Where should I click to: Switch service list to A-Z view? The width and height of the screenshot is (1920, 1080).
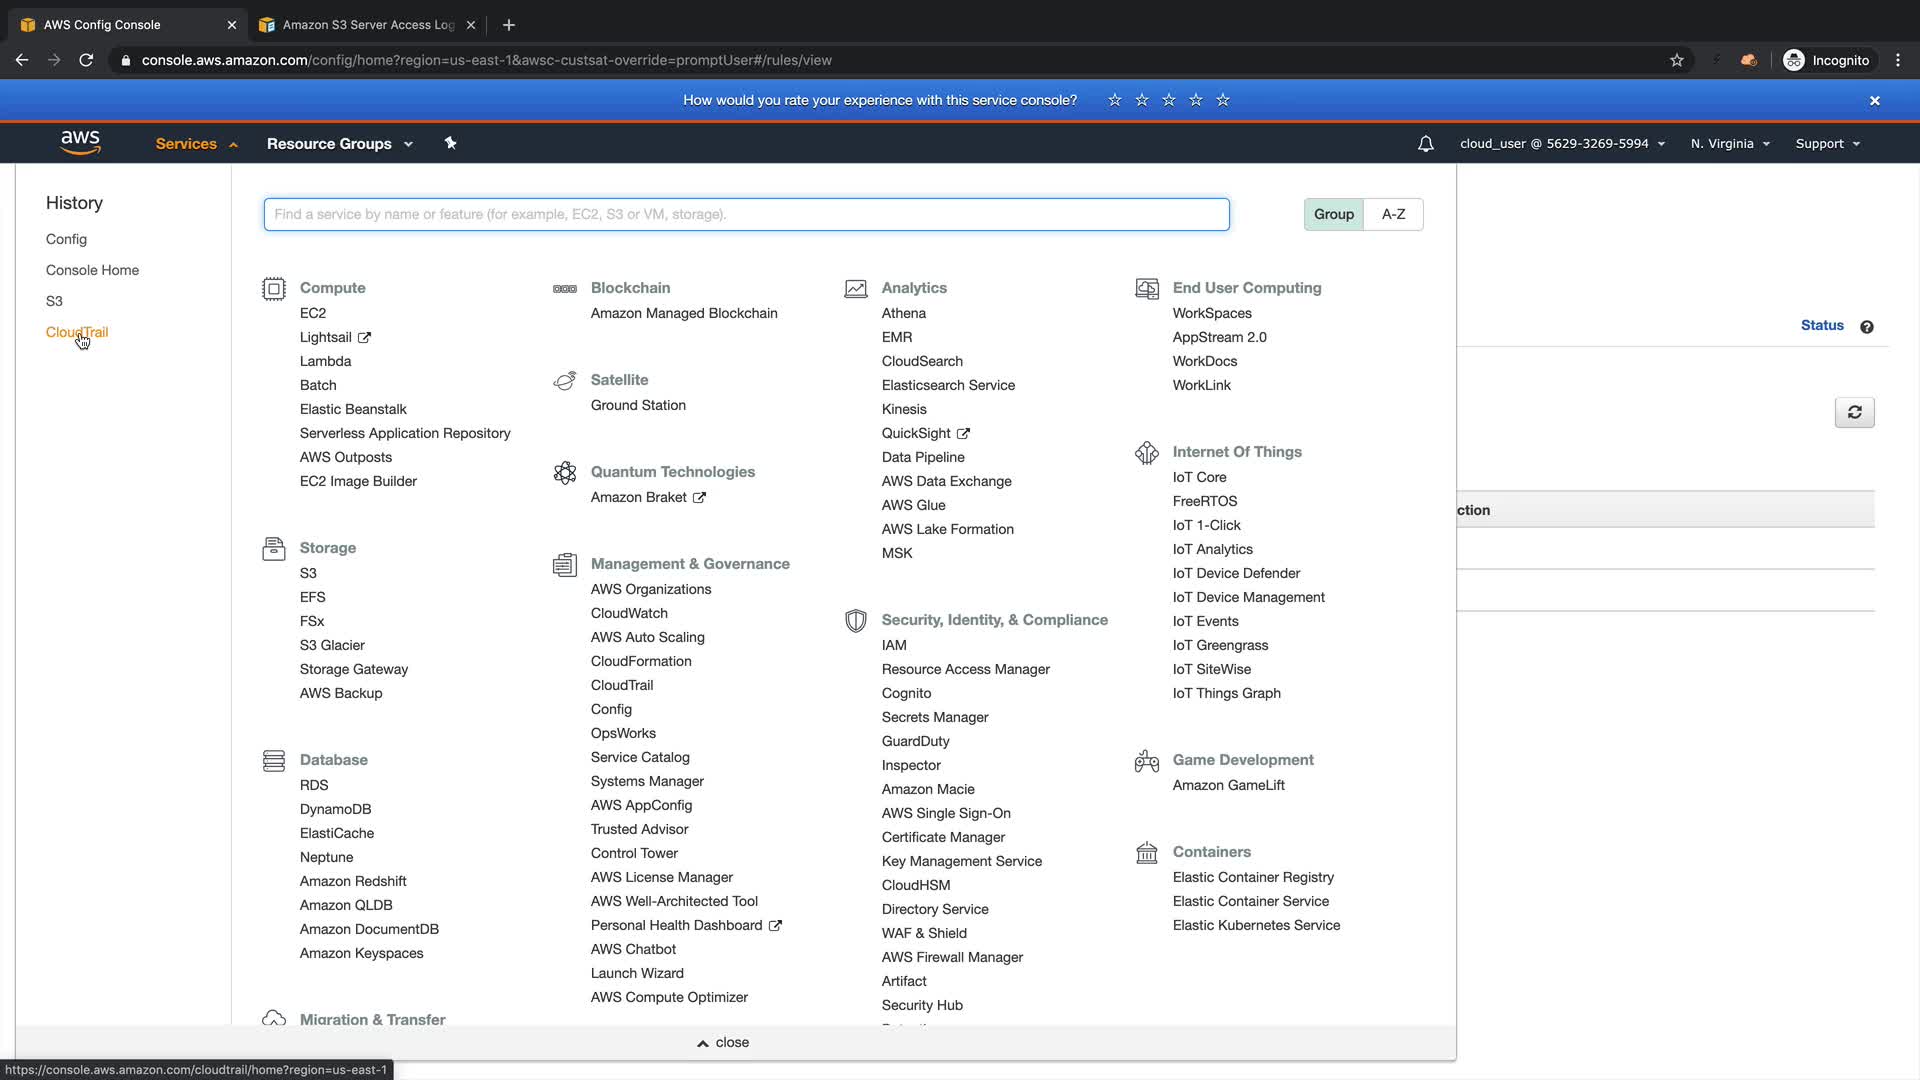pos(1393,214)
